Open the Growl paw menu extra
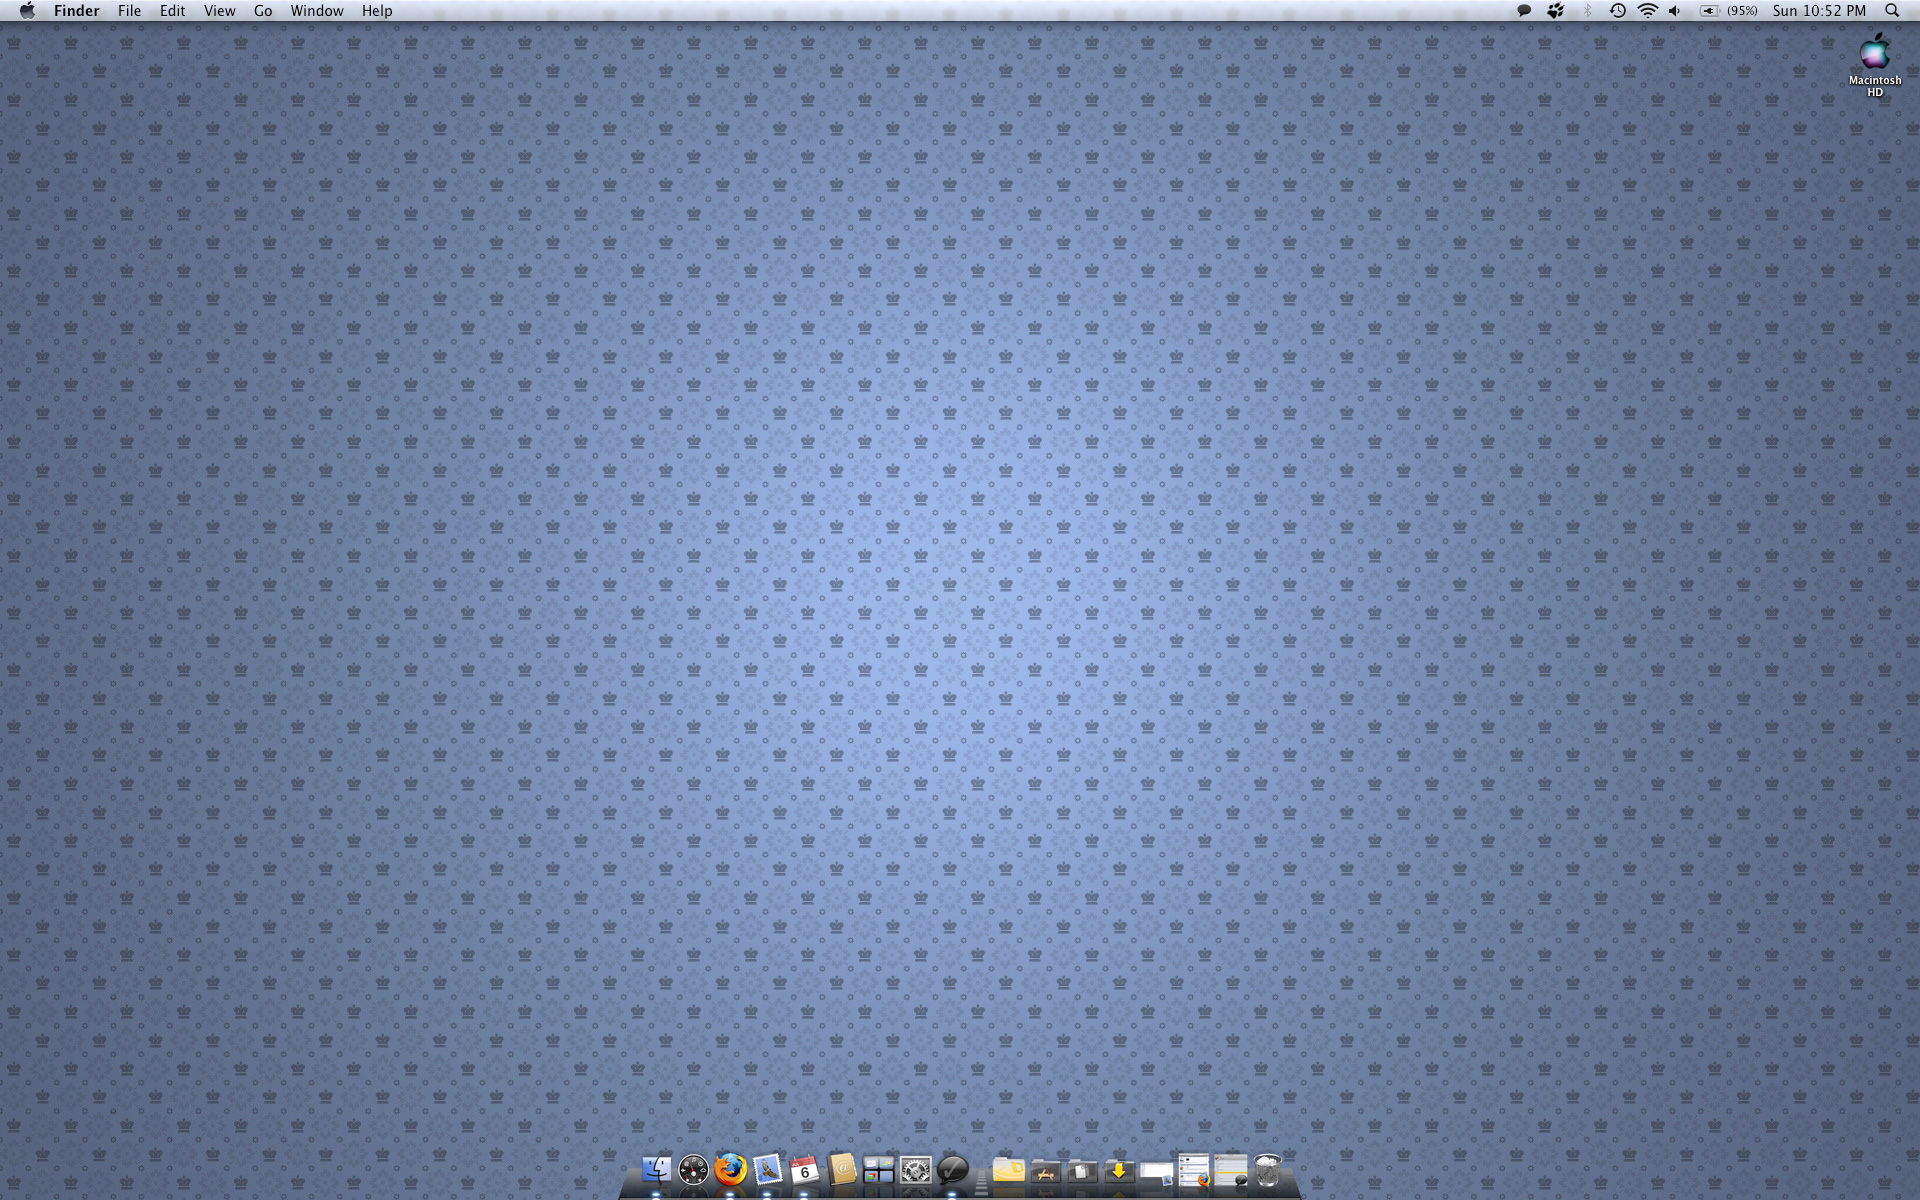Screen dimensions: 1920x1200 click(x=1555, y=11)
